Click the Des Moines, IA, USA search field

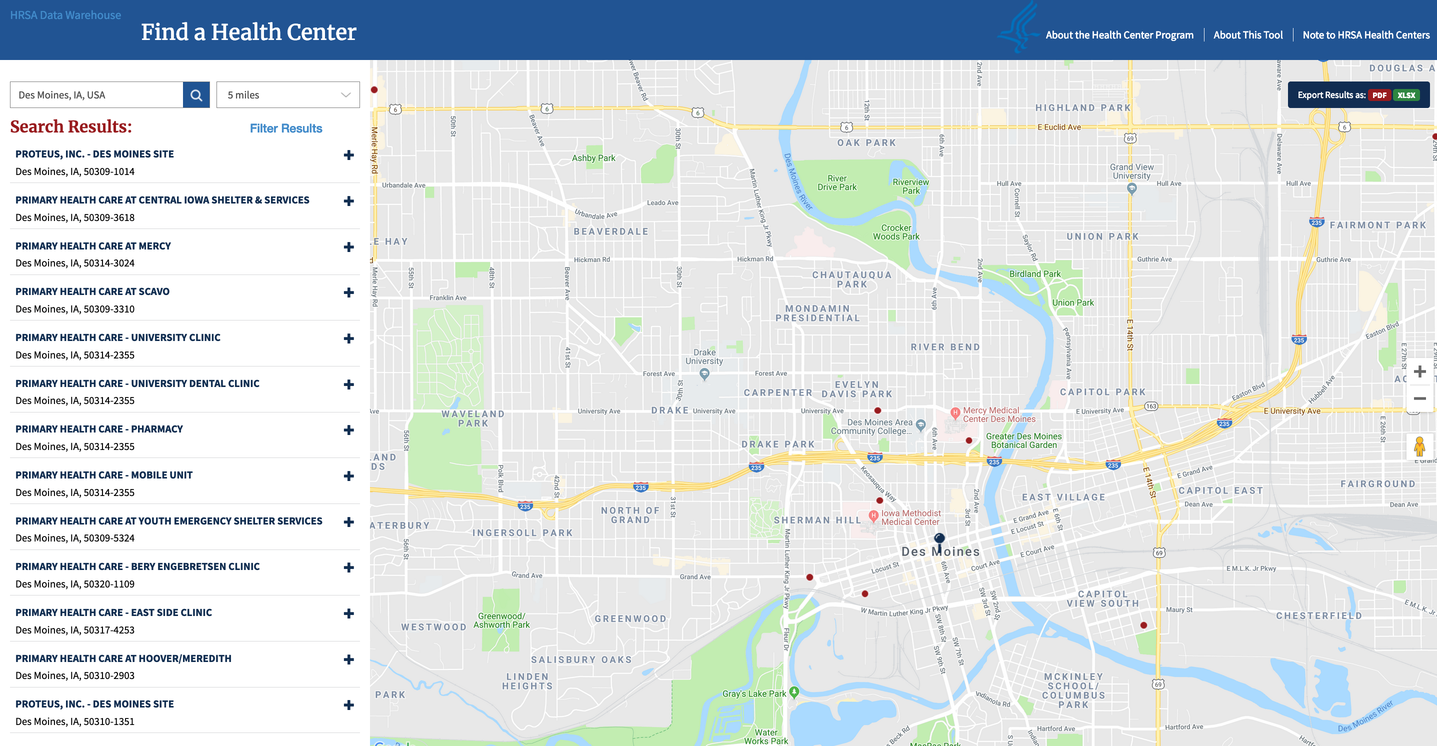coord(96,95)
